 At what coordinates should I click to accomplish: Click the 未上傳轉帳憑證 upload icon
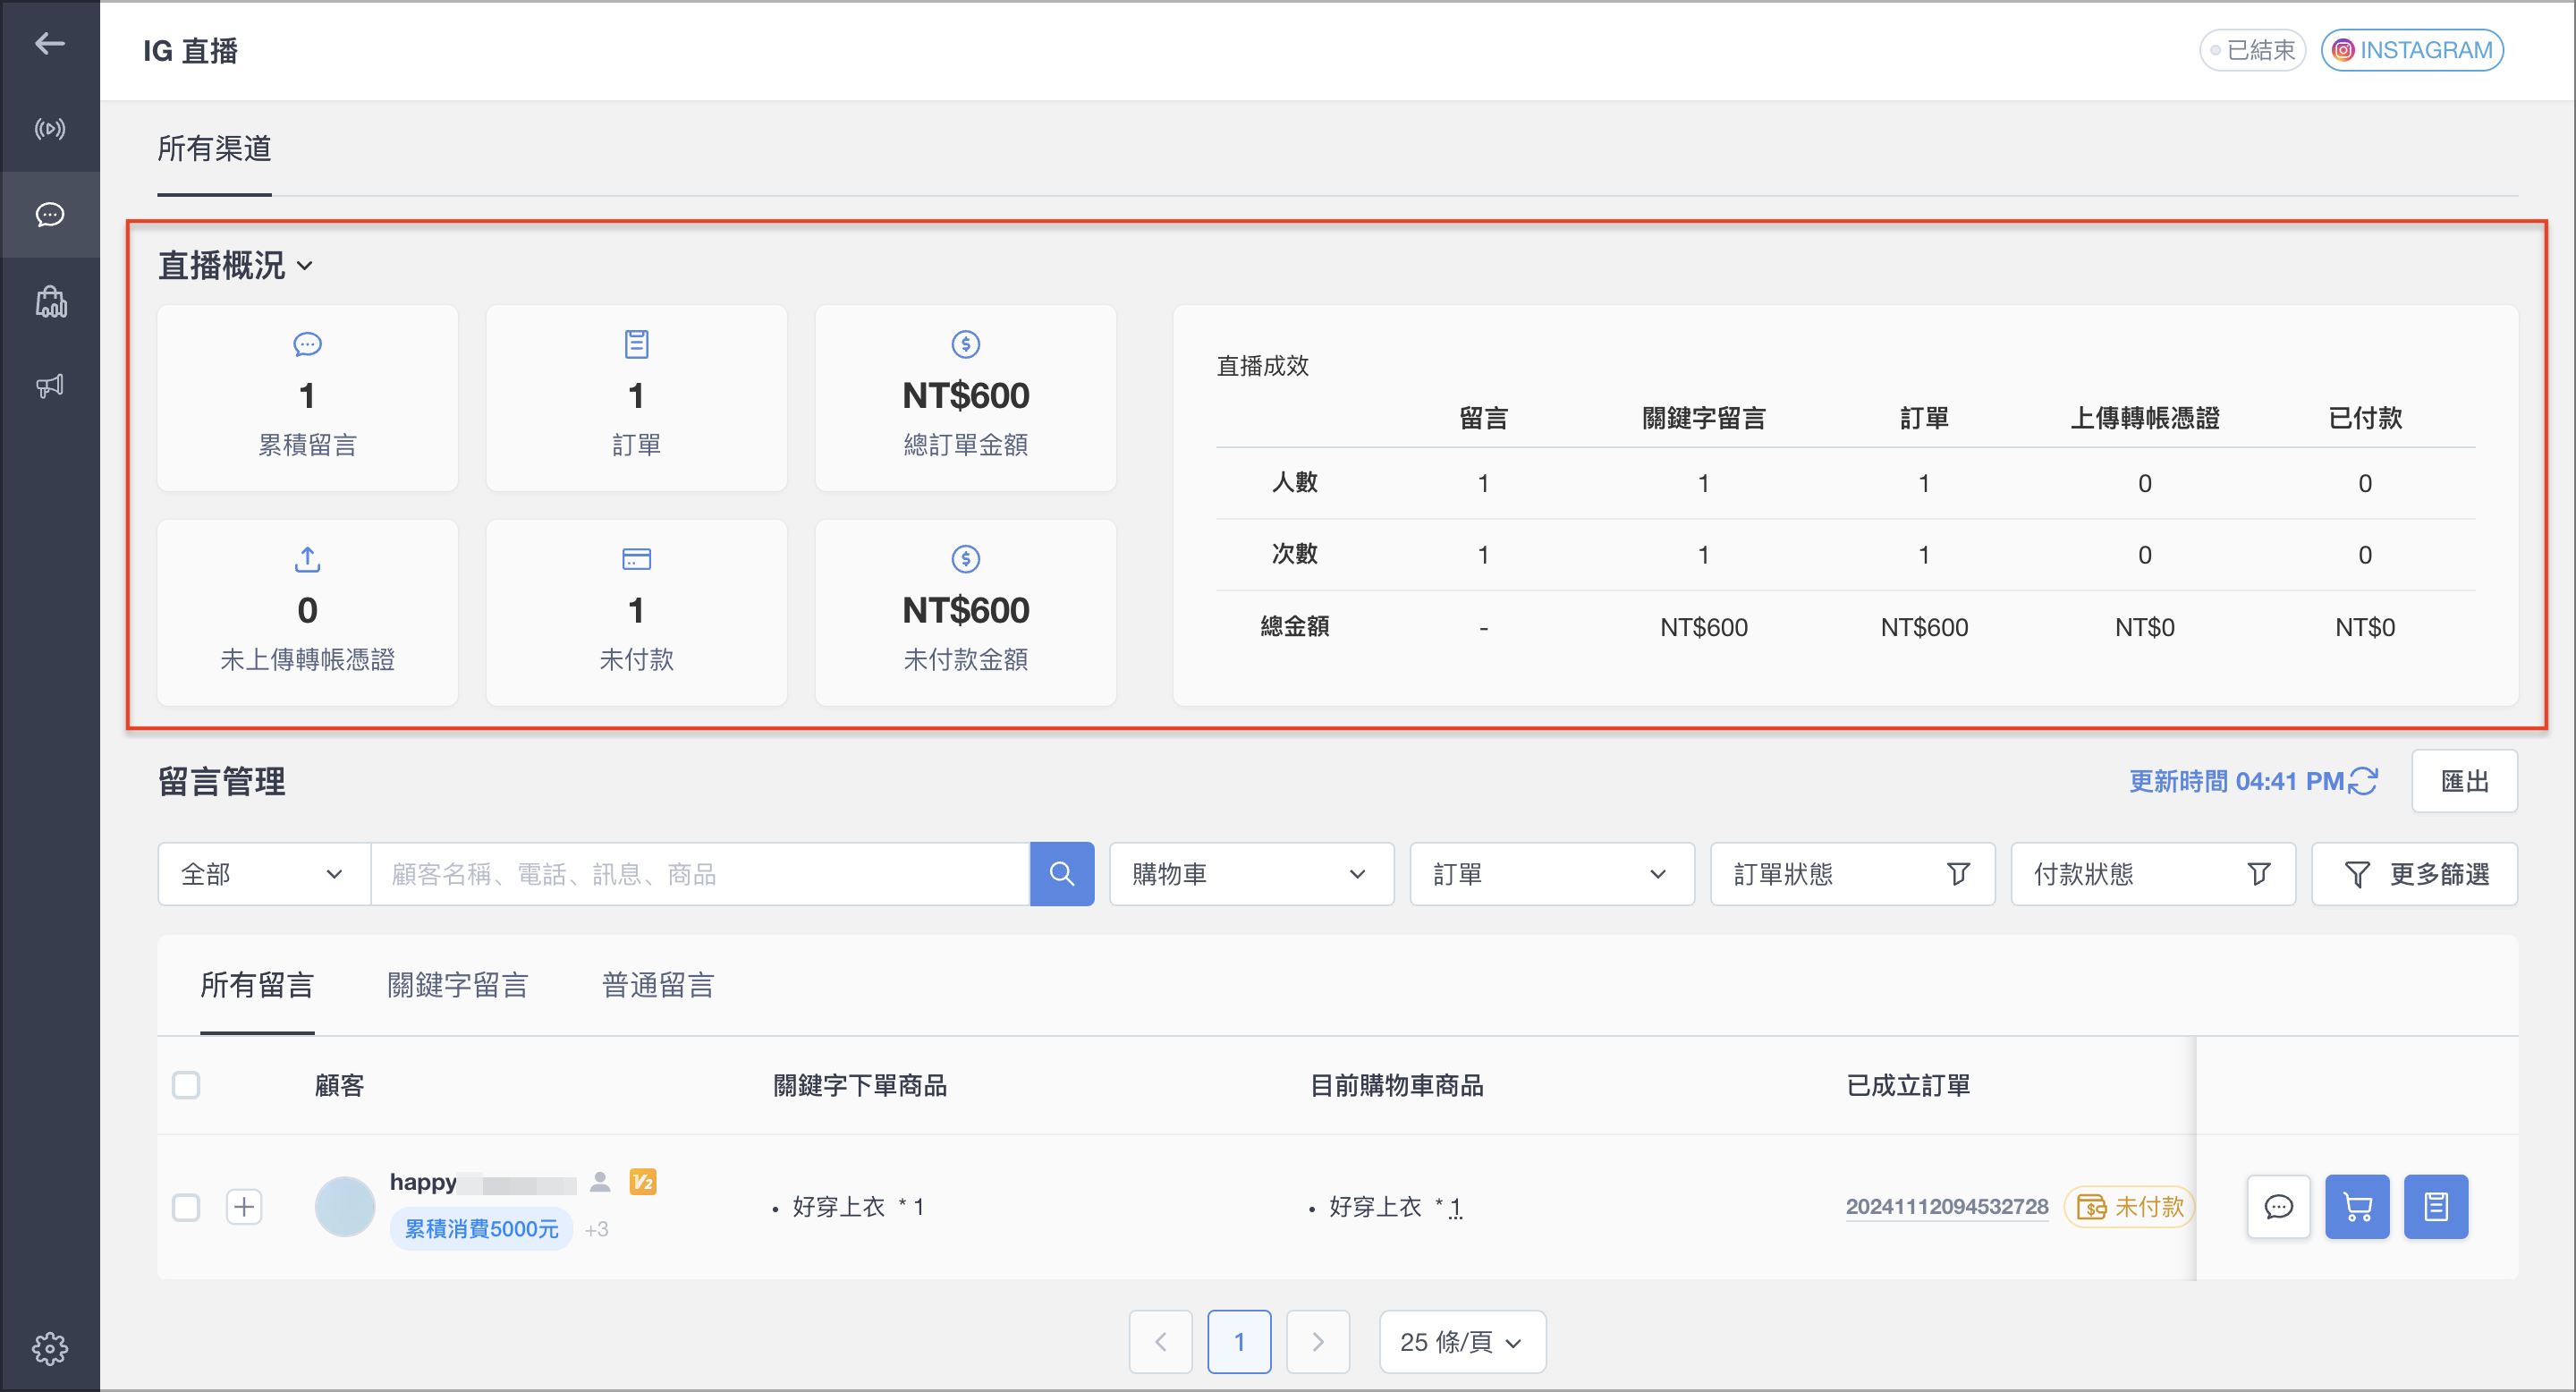(x=307, y=560)
